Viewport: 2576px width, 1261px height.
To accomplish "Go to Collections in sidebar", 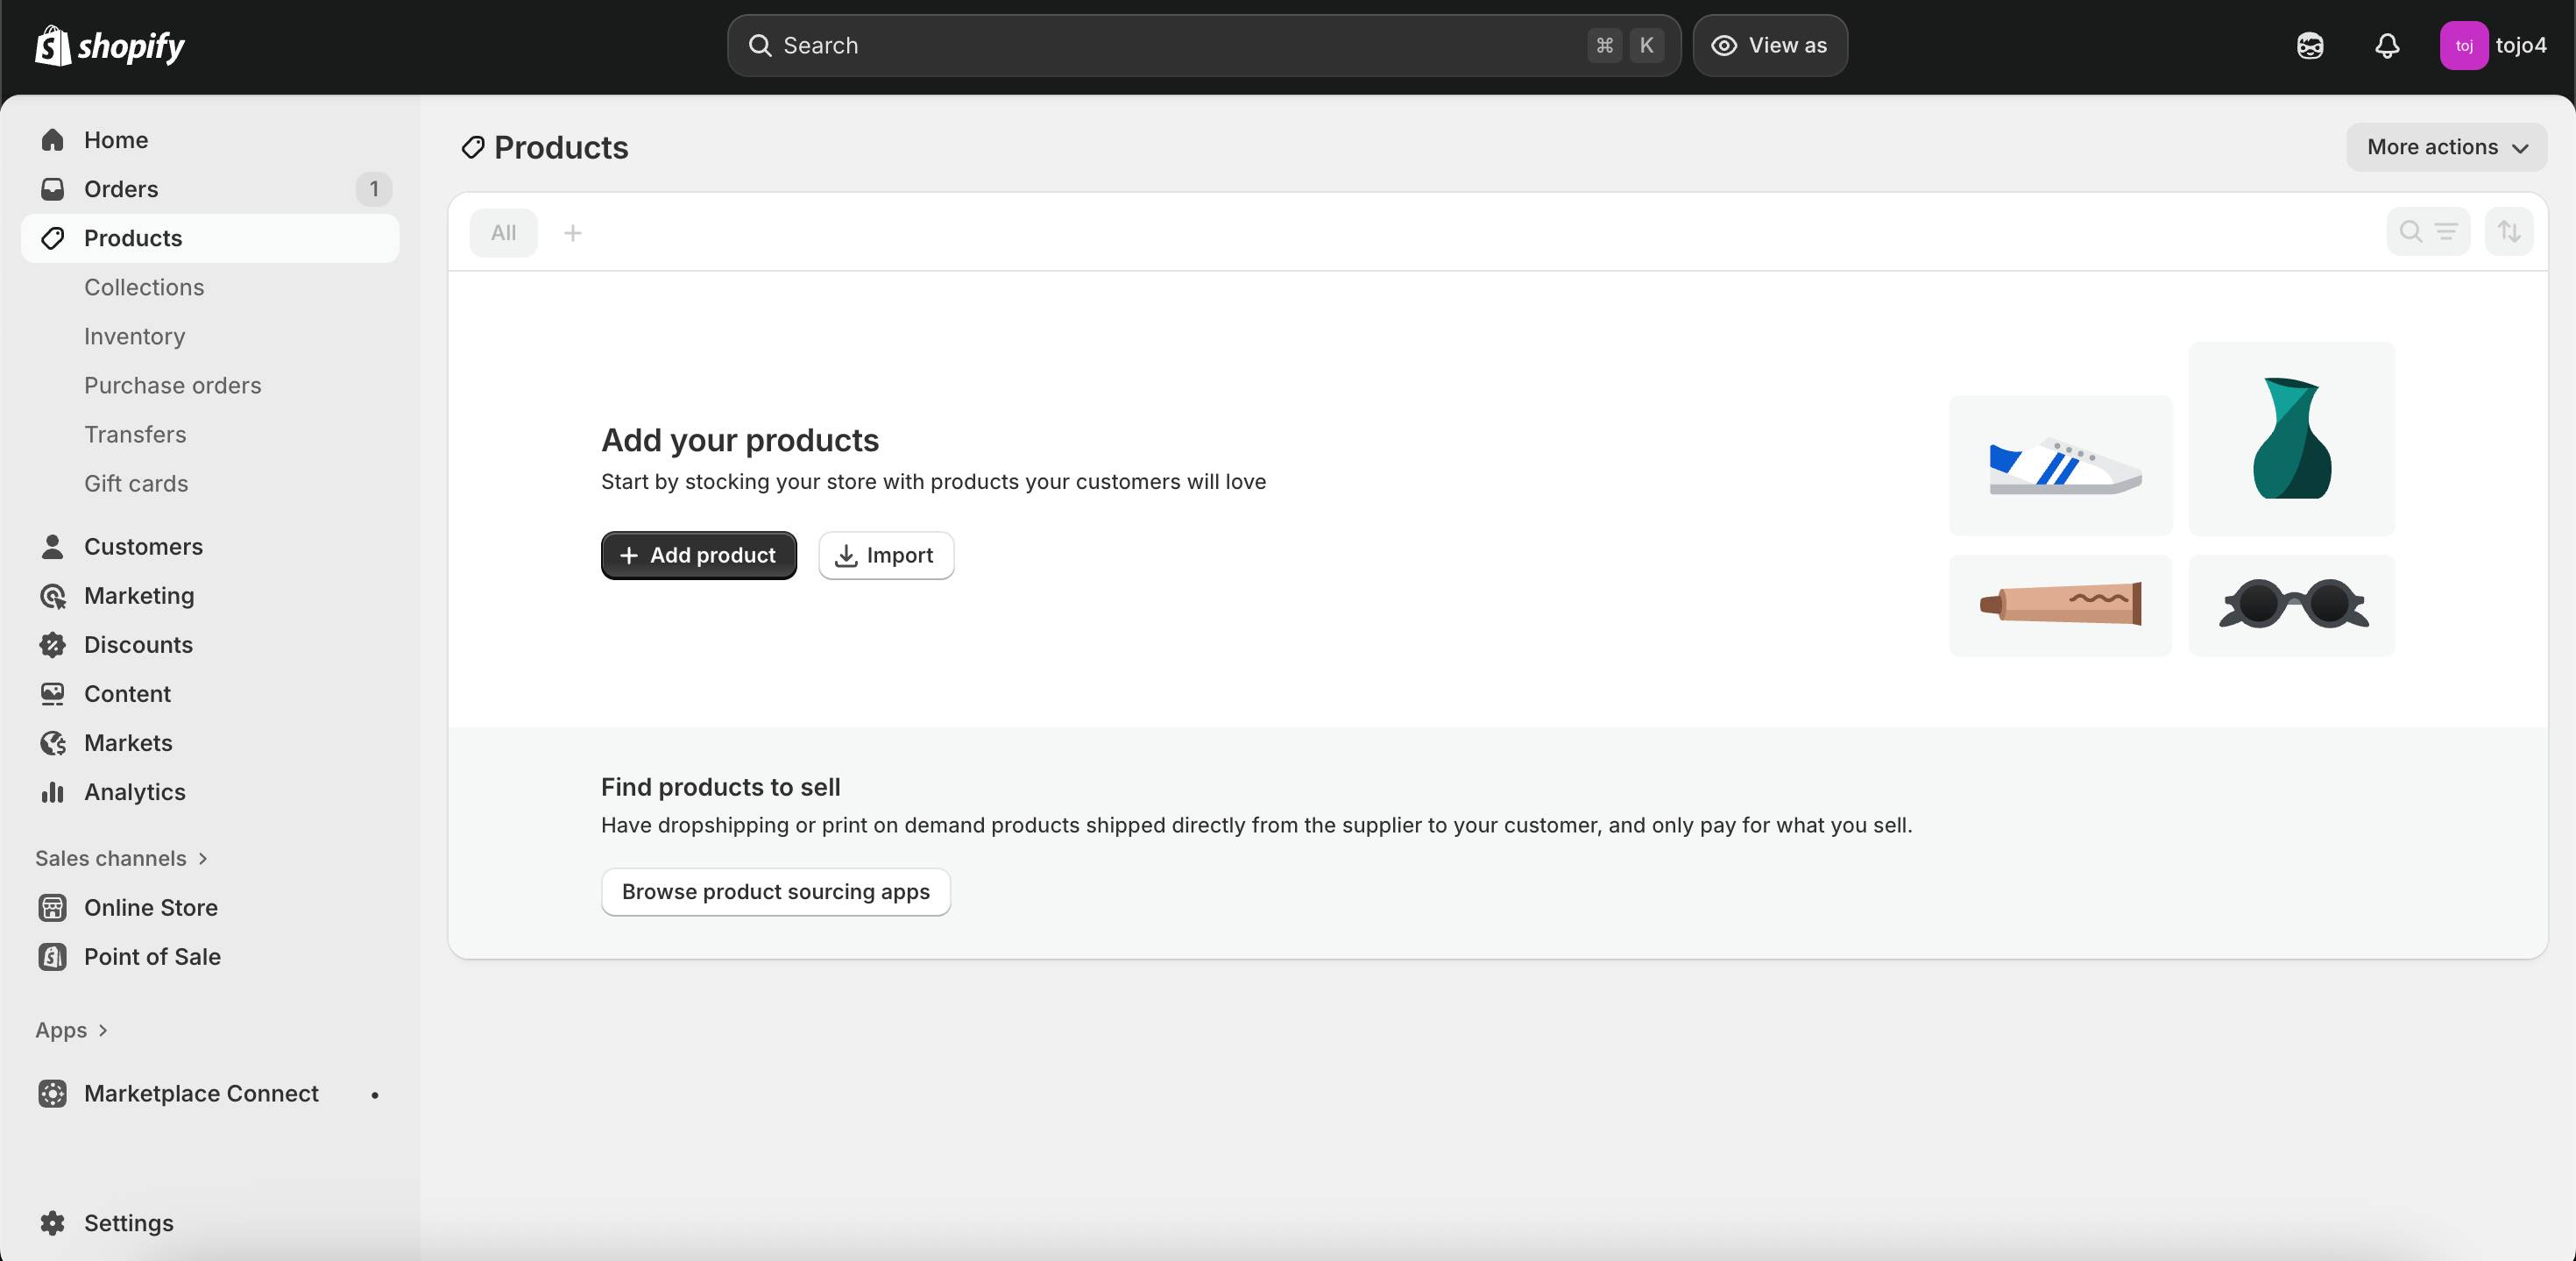I will point(144,287).
